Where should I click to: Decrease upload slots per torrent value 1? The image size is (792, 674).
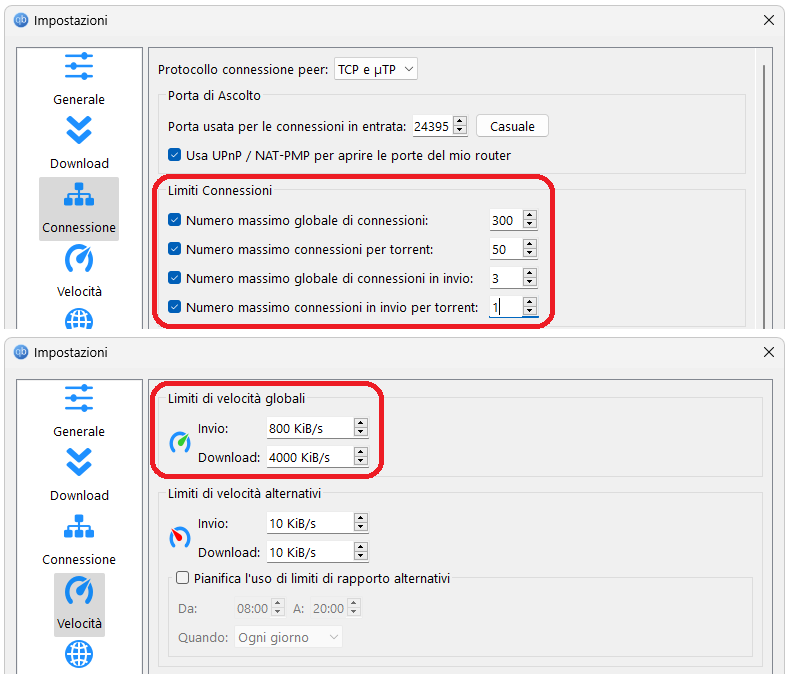point(529,311)
